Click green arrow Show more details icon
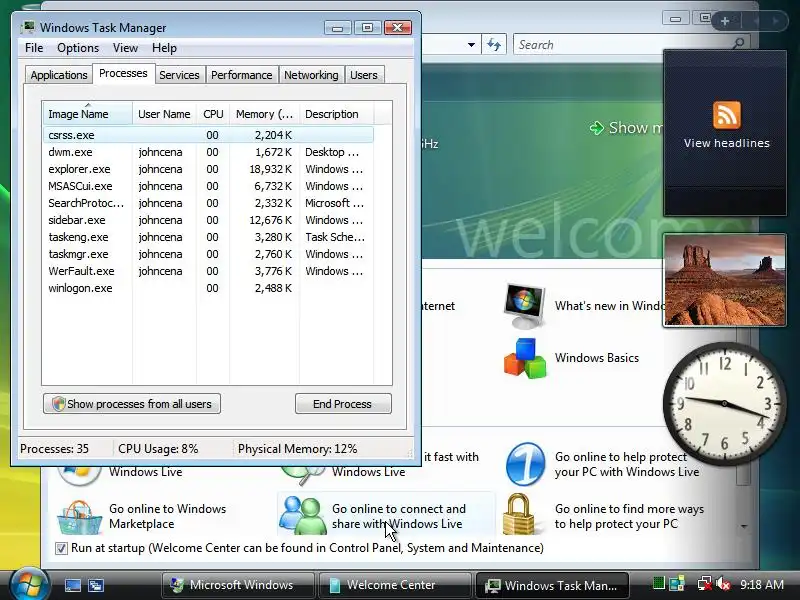 coord(596,128)
